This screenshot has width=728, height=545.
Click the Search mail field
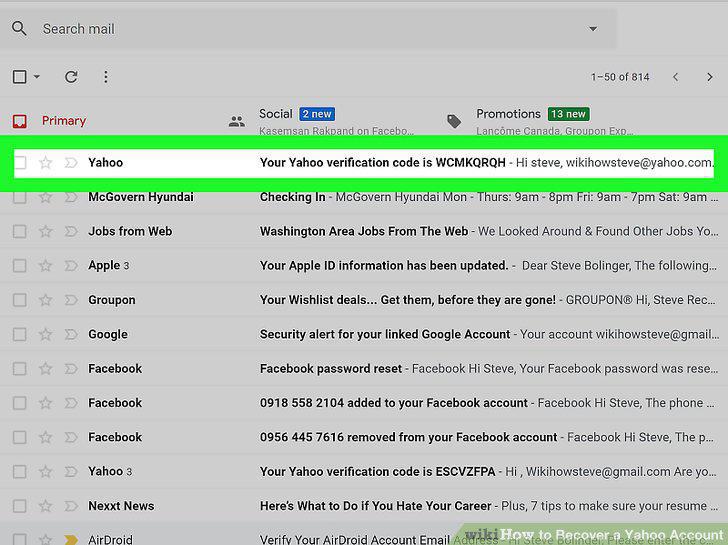[x=306, y=29]
